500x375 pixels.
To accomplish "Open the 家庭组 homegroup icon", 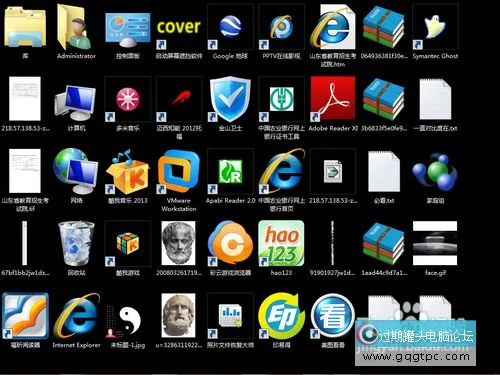I will point(435,171).
